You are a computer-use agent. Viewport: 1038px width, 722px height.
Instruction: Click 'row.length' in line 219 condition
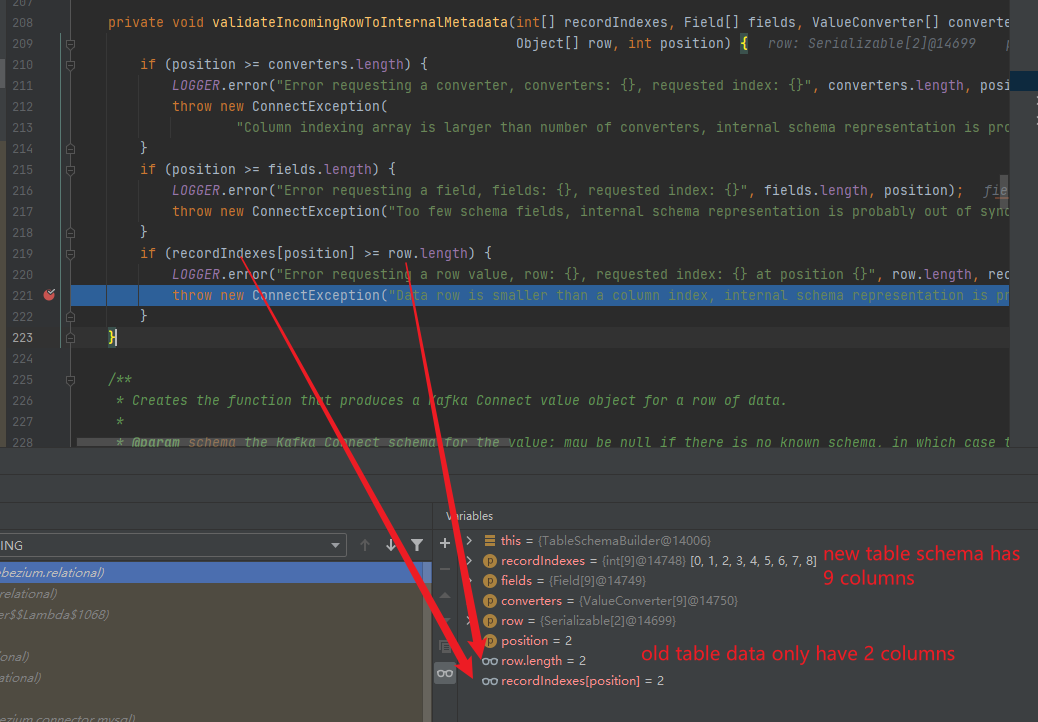[x=428, y=253]
